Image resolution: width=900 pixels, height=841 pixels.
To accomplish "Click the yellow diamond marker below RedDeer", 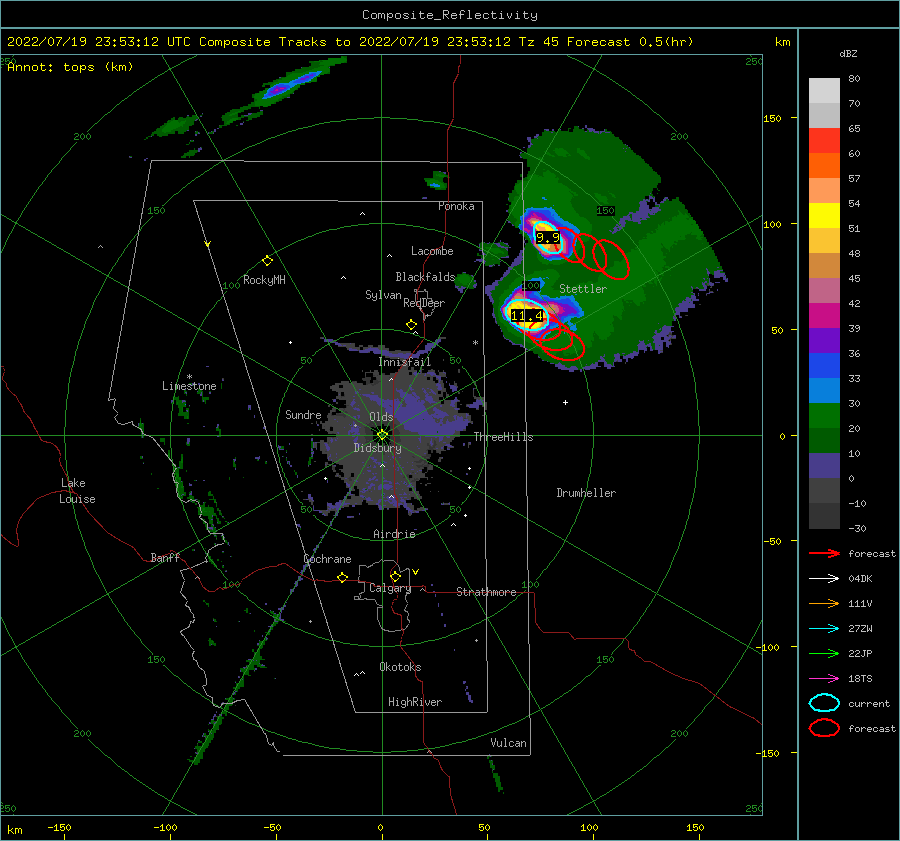I will (411, 325).
